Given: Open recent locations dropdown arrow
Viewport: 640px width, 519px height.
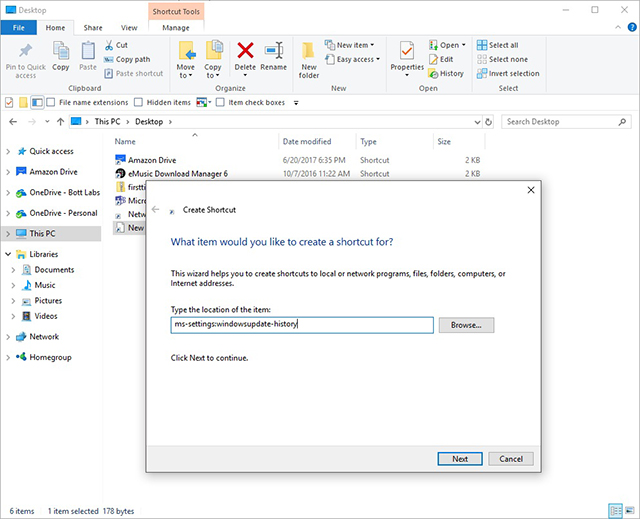Looking at the screenshot, I should (47, 122).
